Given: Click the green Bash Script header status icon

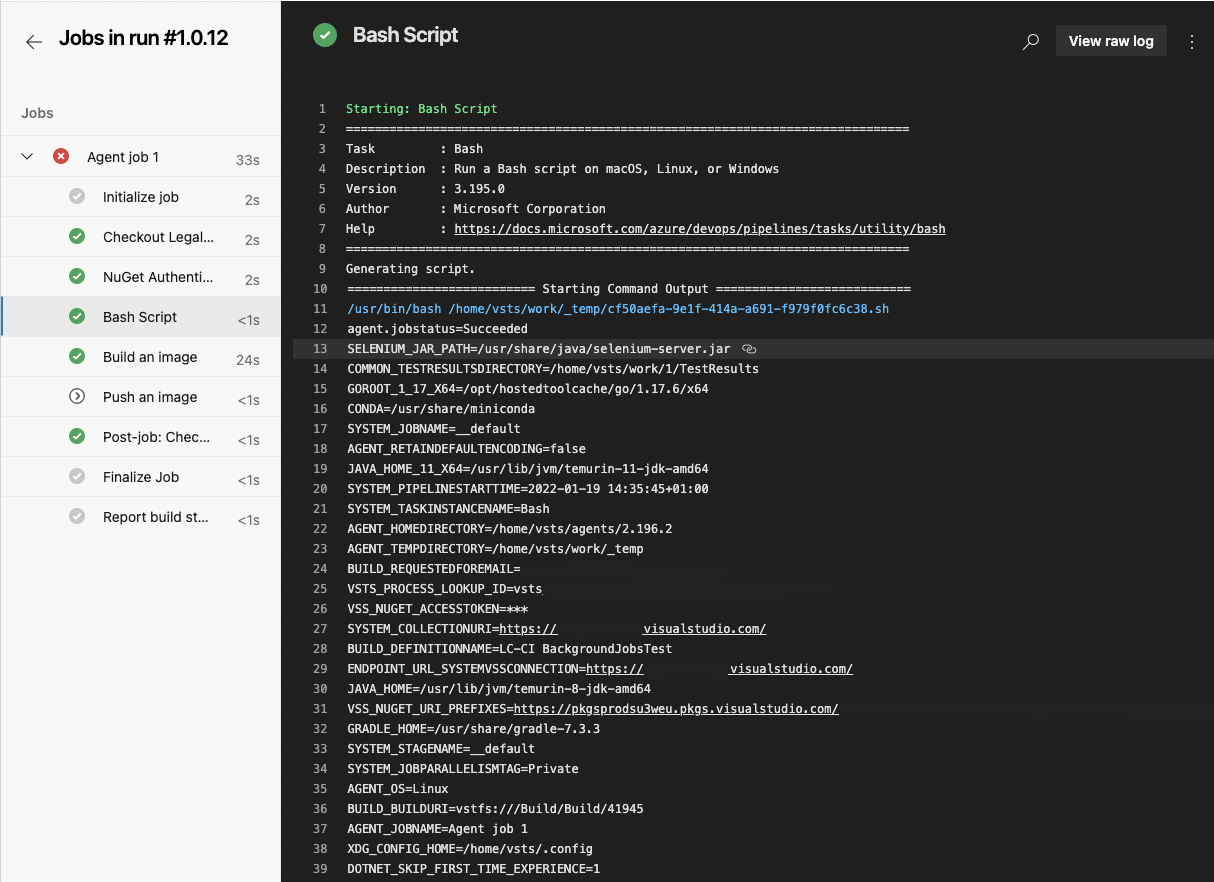Looking at the screenshot, I should click(325, 36).
